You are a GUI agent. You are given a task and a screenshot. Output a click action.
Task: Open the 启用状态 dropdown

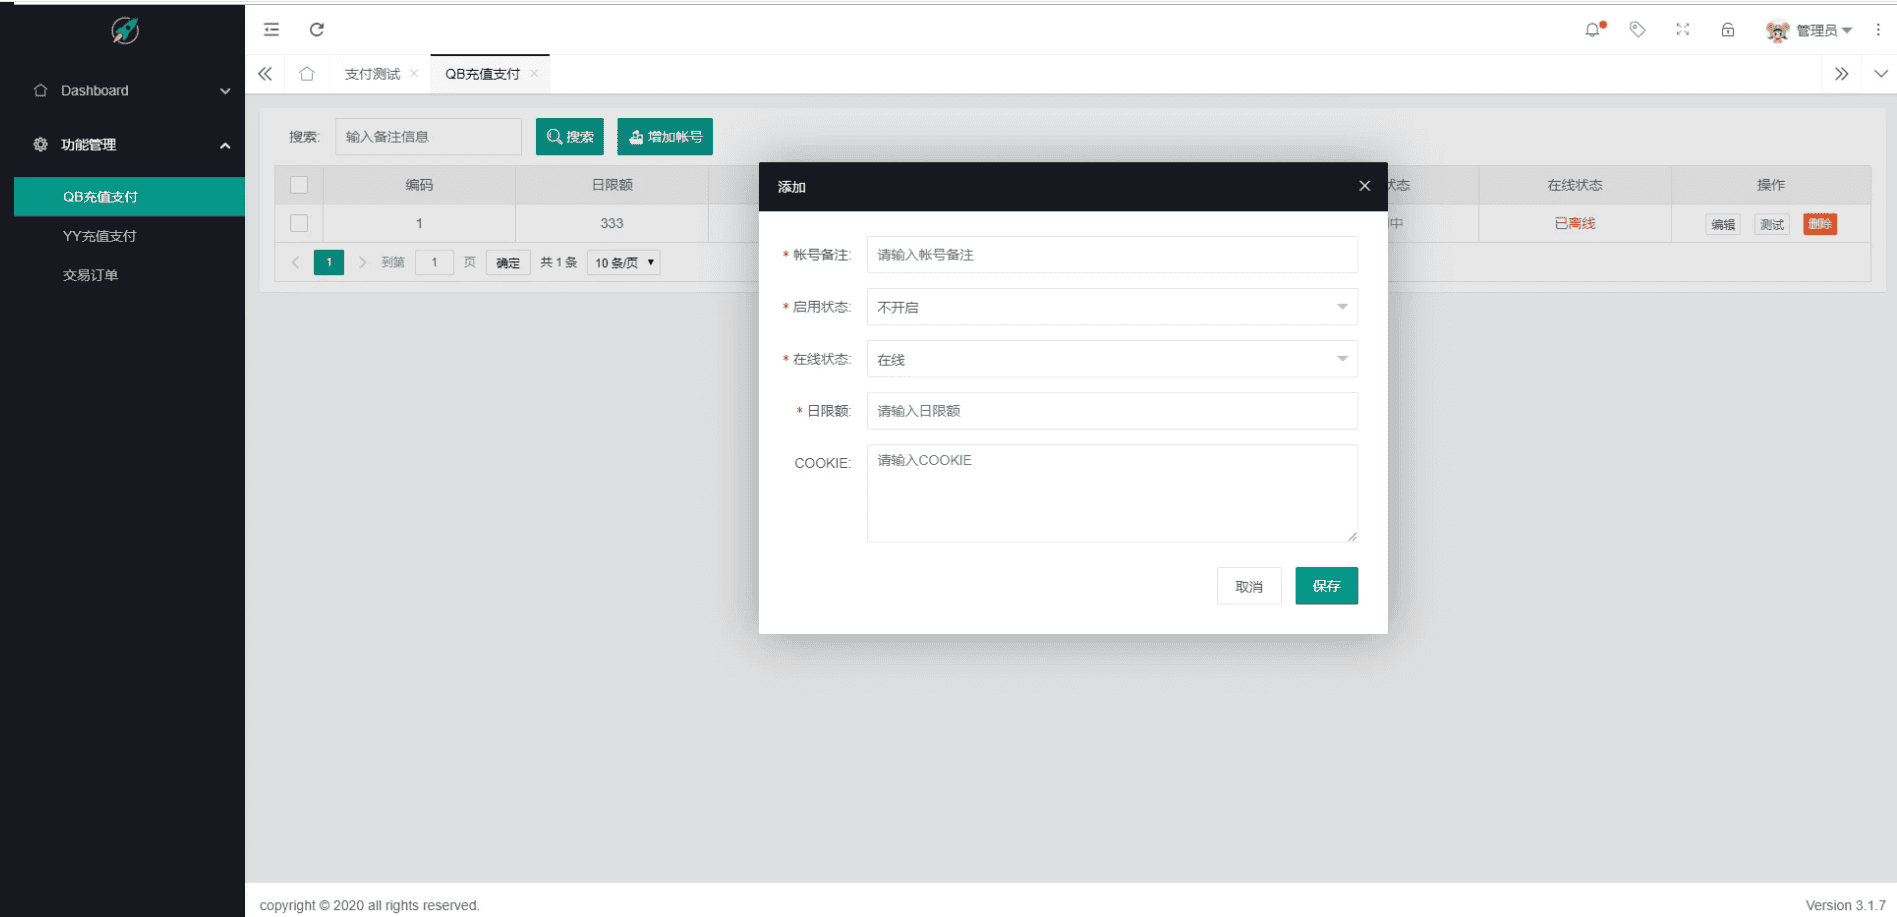1112,307
